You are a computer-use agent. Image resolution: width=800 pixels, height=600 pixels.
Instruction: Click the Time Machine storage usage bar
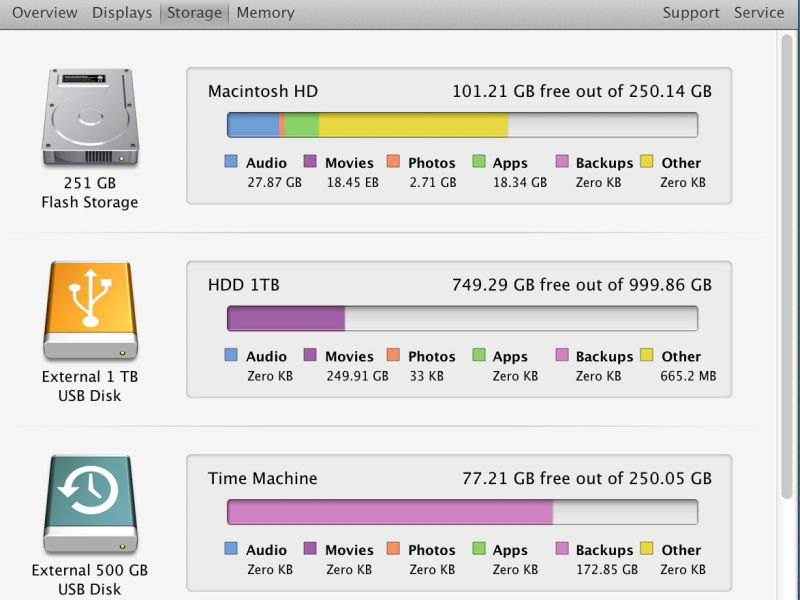(462, 512)
